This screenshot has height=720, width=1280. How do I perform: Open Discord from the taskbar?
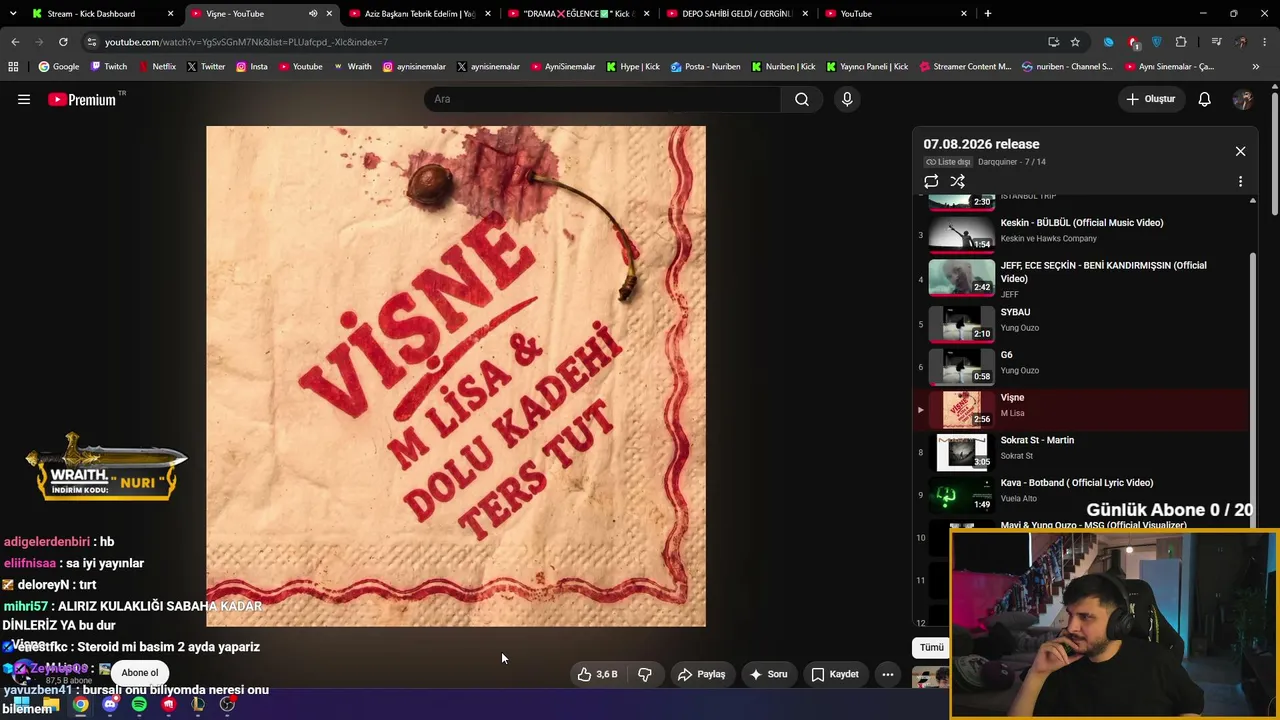click(110, 704)
